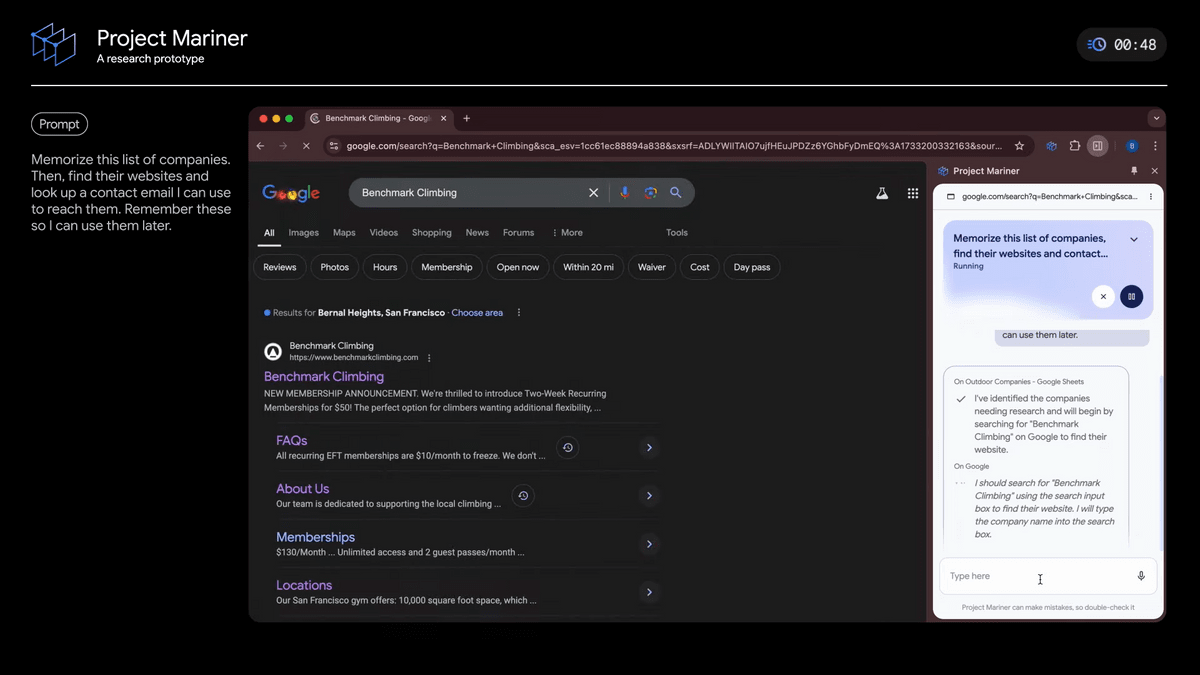Open the three-dot menu beside the Mariner URL
This screenshot has width=1200, height=675.
pyautogui.click(x=1150, y=196)
